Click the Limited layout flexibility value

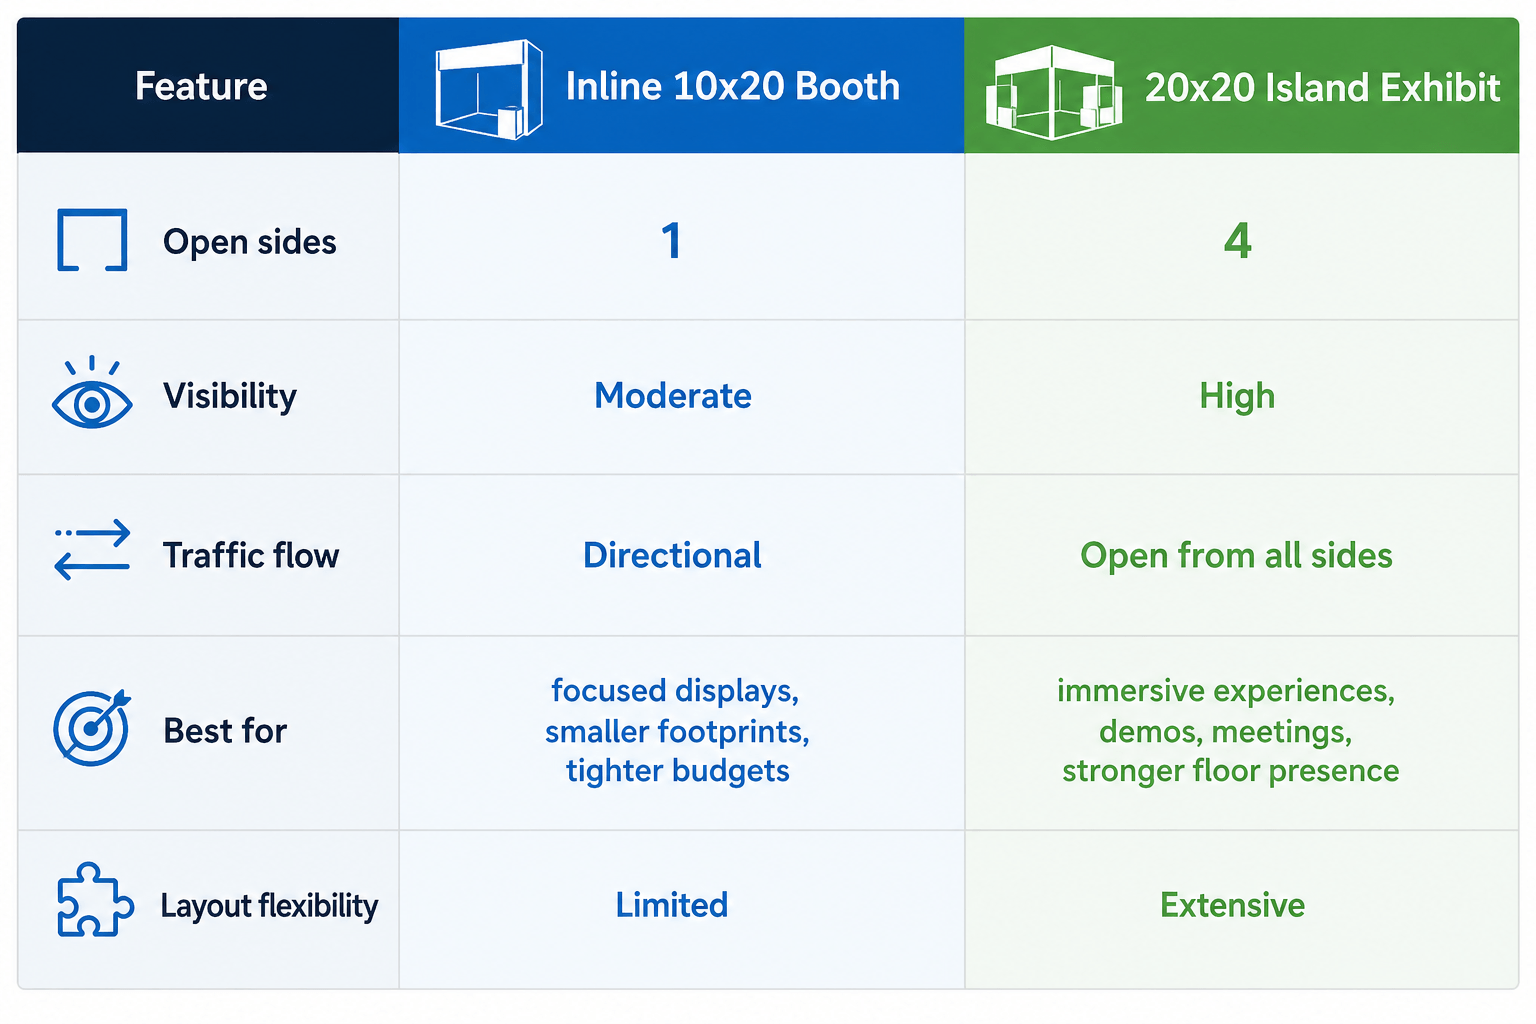tap(672, 905)
